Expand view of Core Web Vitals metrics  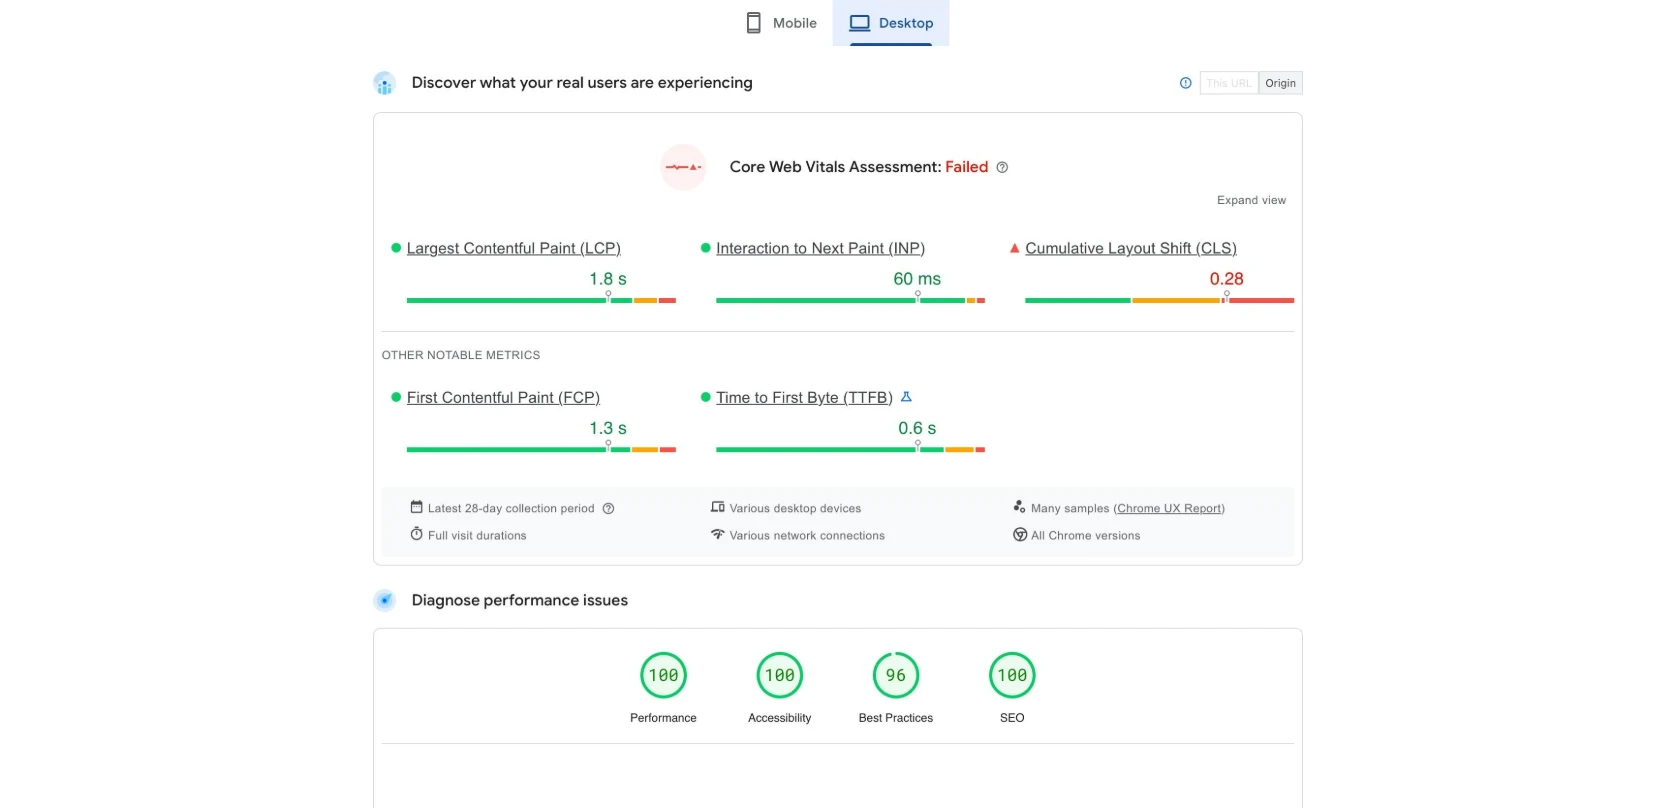pos(1251,200)
